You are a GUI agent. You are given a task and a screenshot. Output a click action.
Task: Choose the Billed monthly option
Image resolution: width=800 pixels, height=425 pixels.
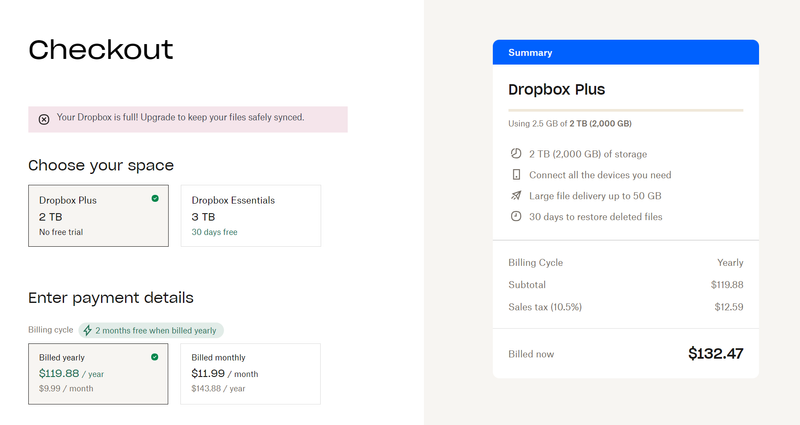tap(250, 373)
